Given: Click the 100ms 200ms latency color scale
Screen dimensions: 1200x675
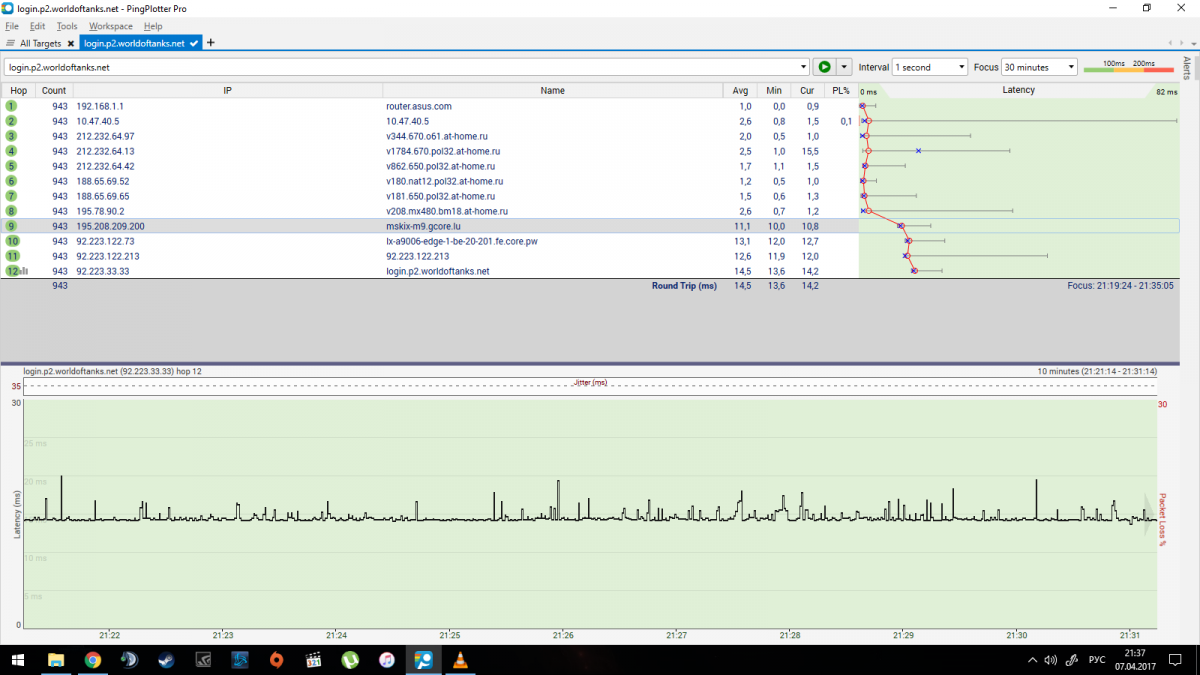Looking at the screenshot, I should (1128, 66).
